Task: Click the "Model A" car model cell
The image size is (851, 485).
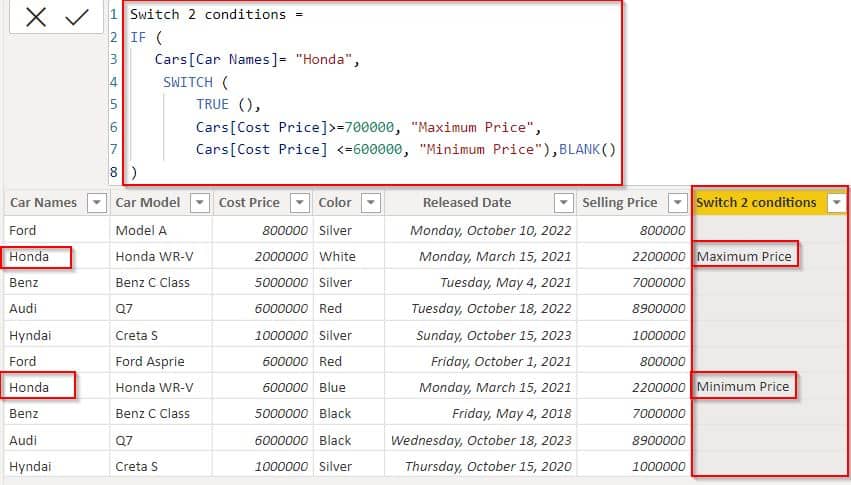Action: click(141, 231)
